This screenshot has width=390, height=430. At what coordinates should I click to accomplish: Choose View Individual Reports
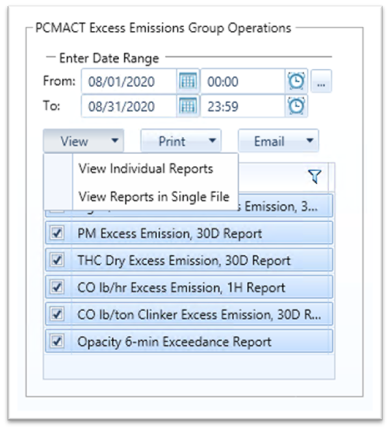click(146, 169)
